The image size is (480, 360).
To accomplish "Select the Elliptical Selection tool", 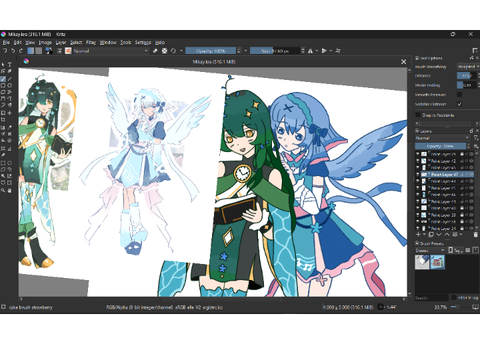I will point(10,162).
